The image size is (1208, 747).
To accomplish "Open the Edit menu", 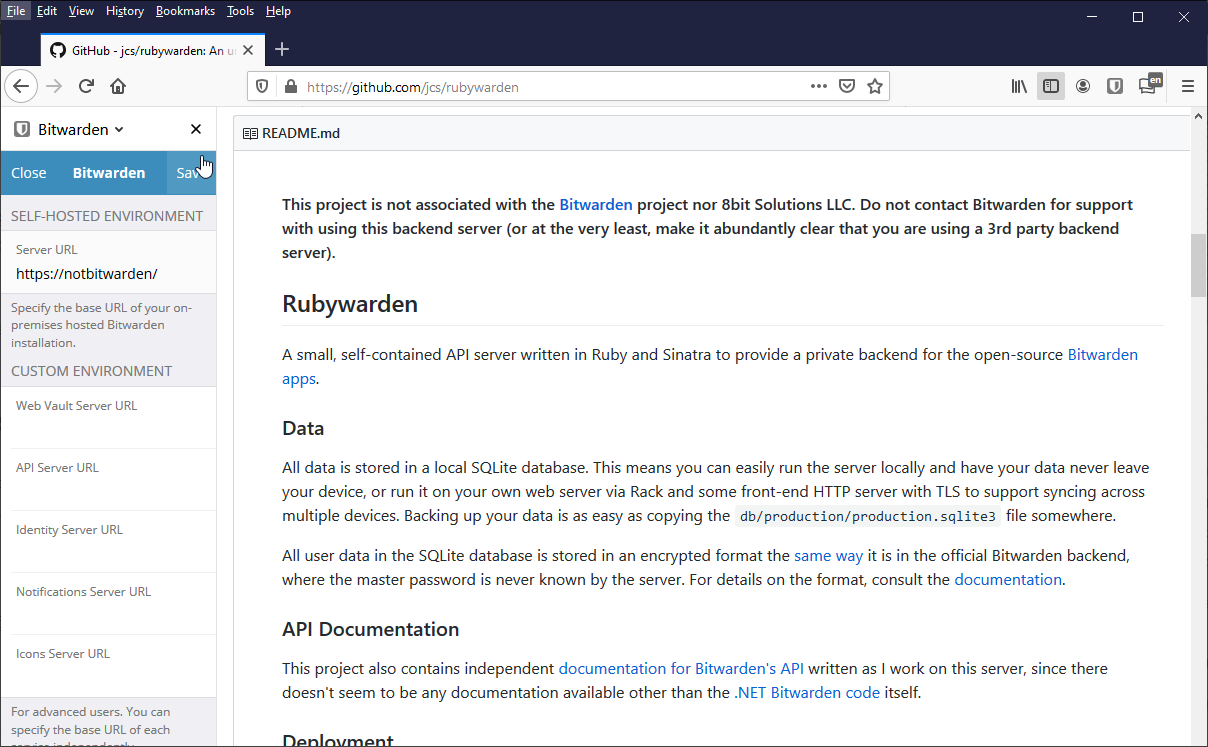I will (x=47, y=11).
